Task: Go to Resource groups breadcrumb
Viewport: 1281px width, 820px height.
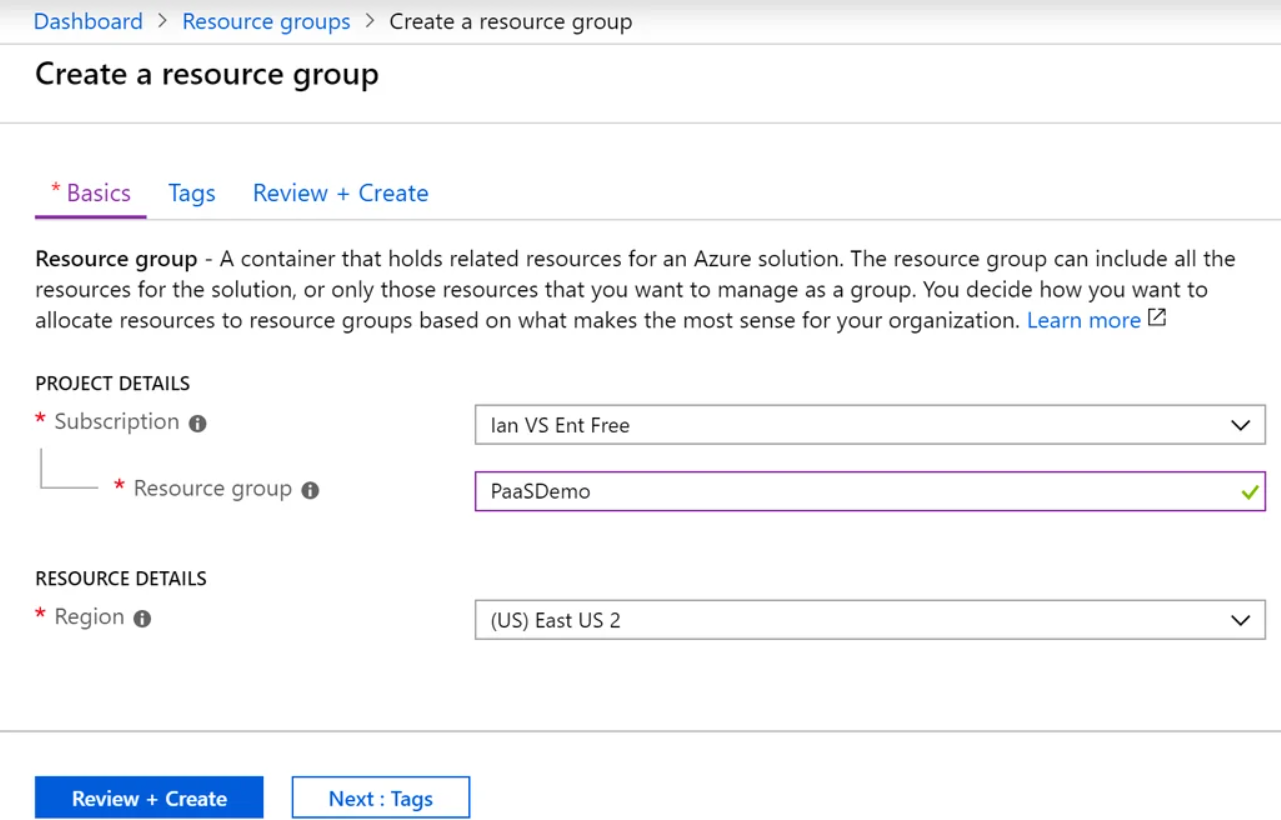Action: (266, 21)
